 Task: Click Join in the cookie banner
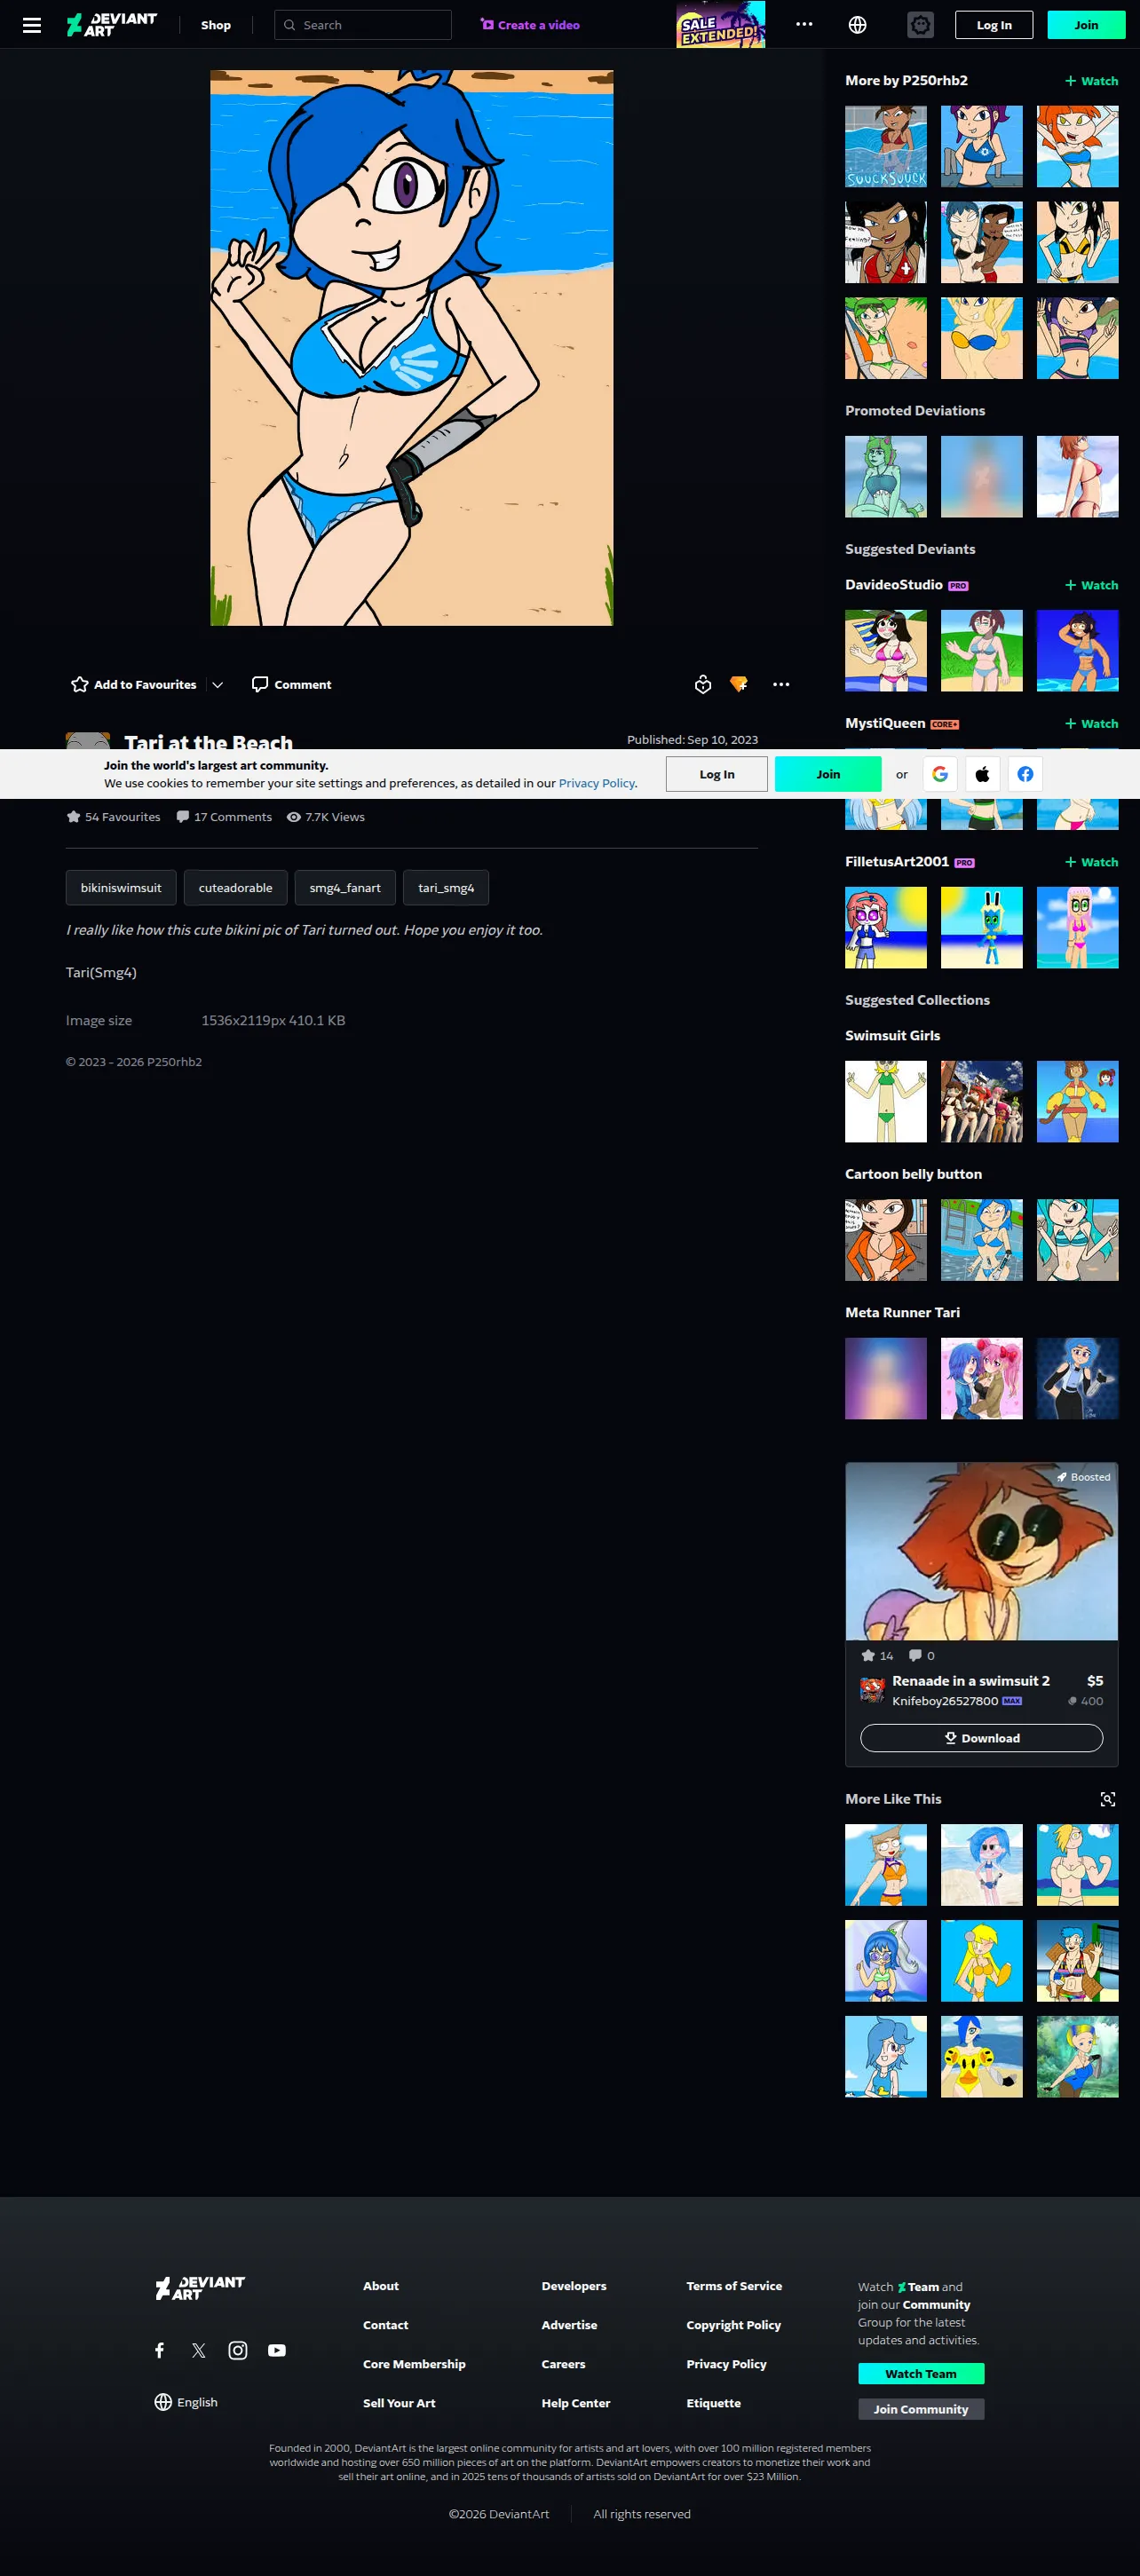[828, 774]
